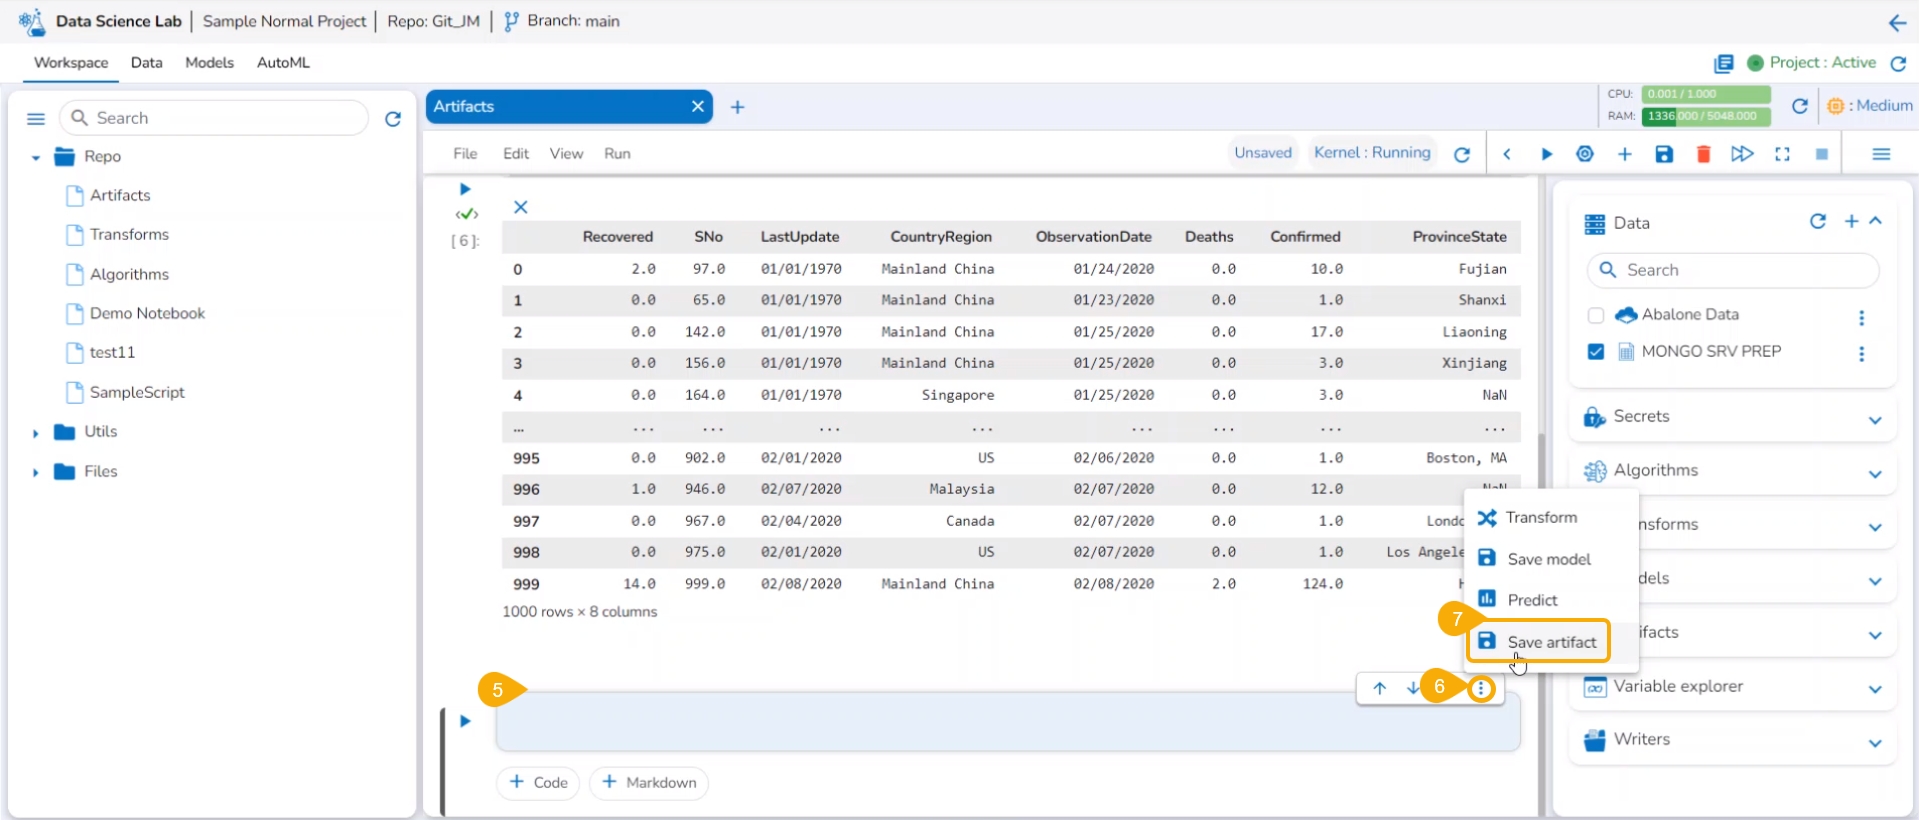Image resolution: width=1919 pixels, height=820 pixels.
Task: Add a new Markdown cell
Action: [x=649, y=782]
